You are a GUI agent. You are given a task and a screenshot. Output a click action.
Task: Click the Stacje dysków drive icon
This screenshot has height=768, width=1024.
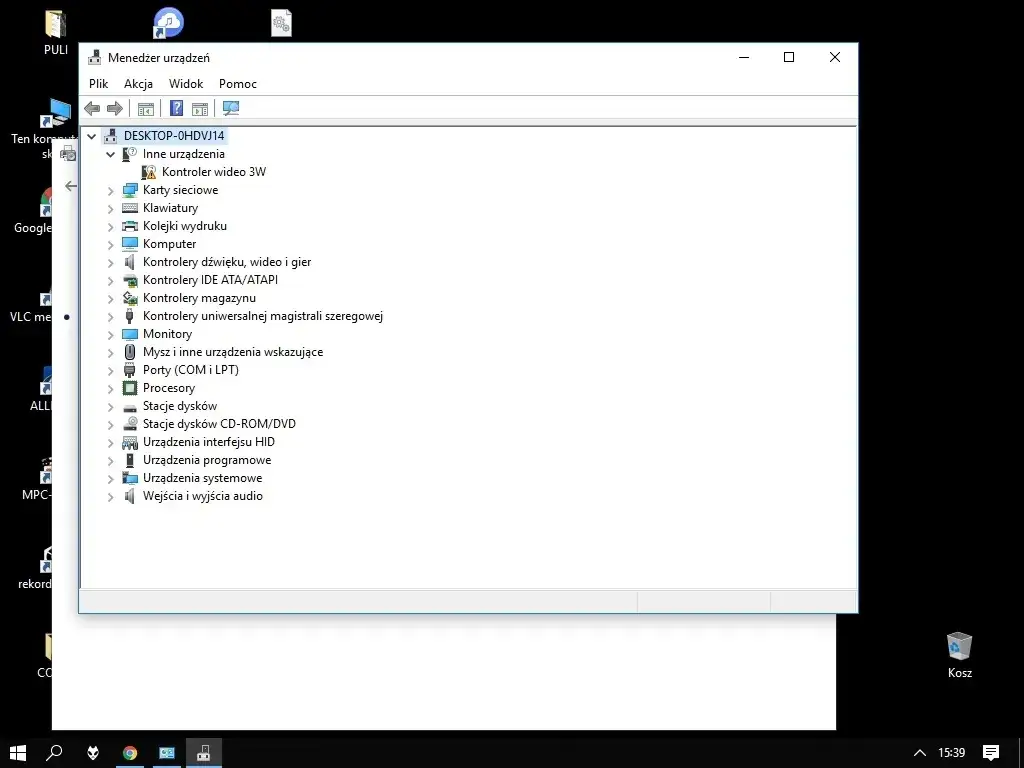tap(130, 407)
